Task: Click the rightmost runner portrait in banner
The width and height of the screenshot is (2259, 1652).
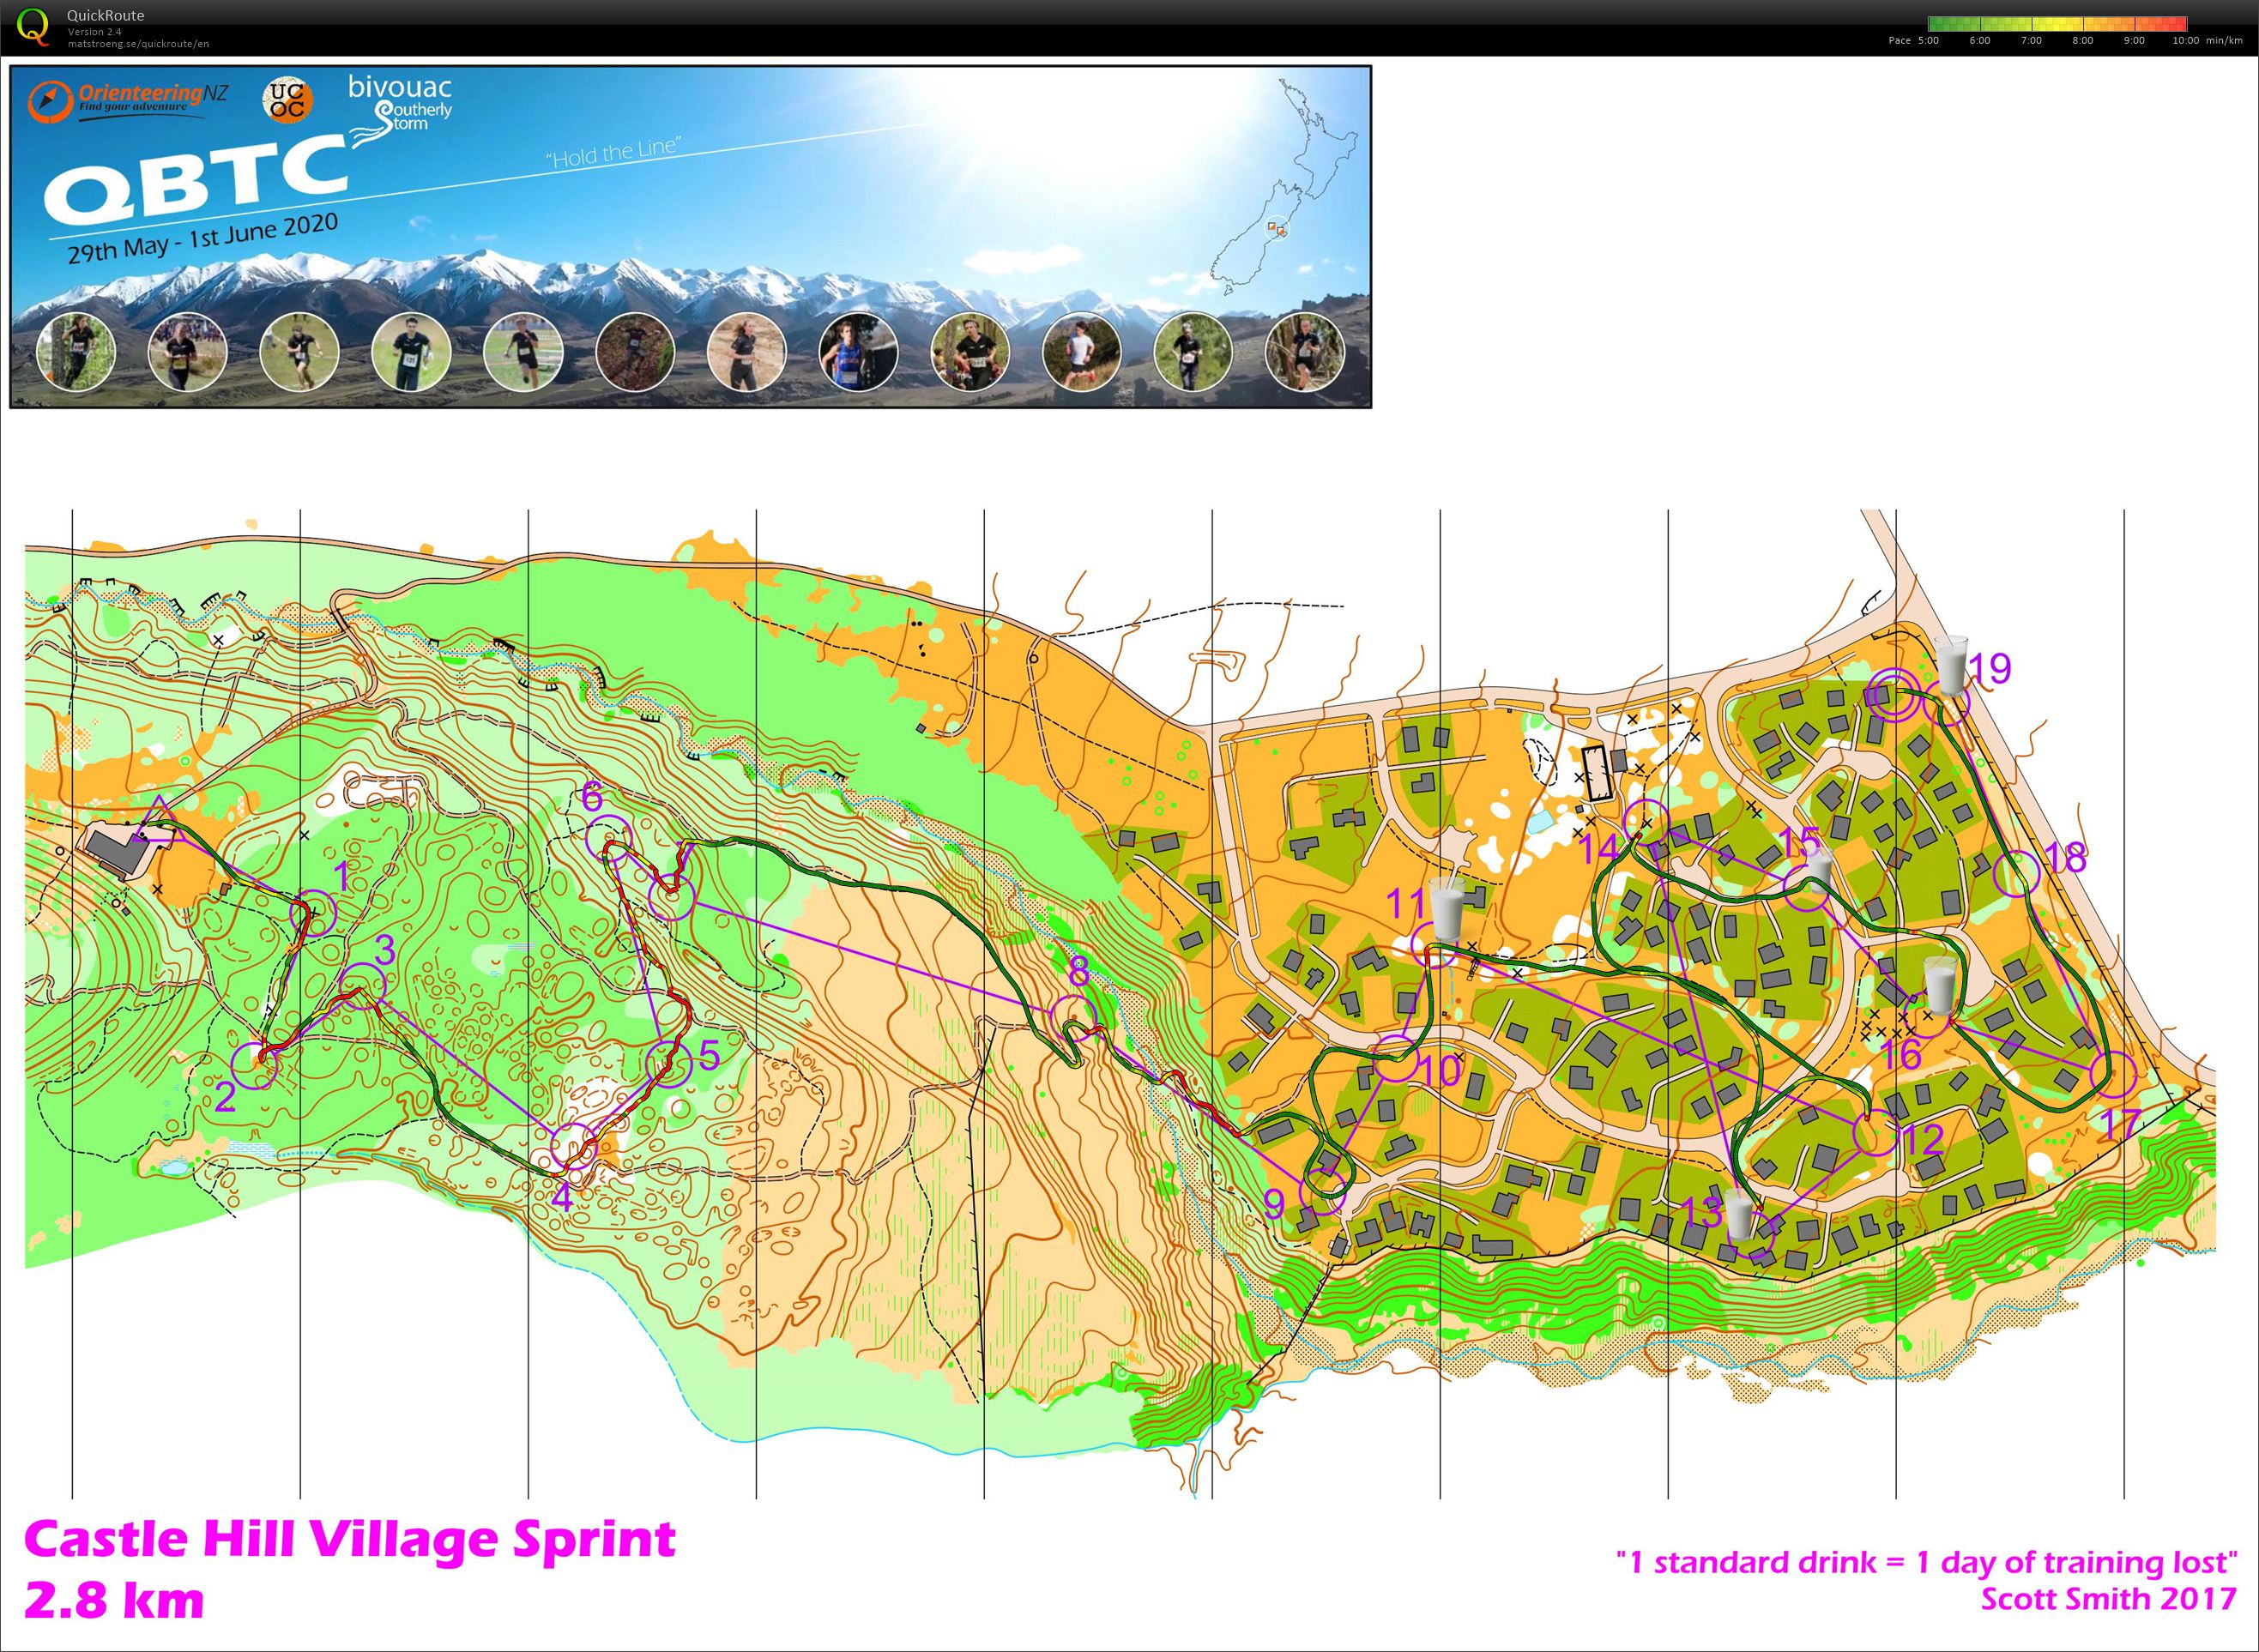Action: coord(1305,352)
